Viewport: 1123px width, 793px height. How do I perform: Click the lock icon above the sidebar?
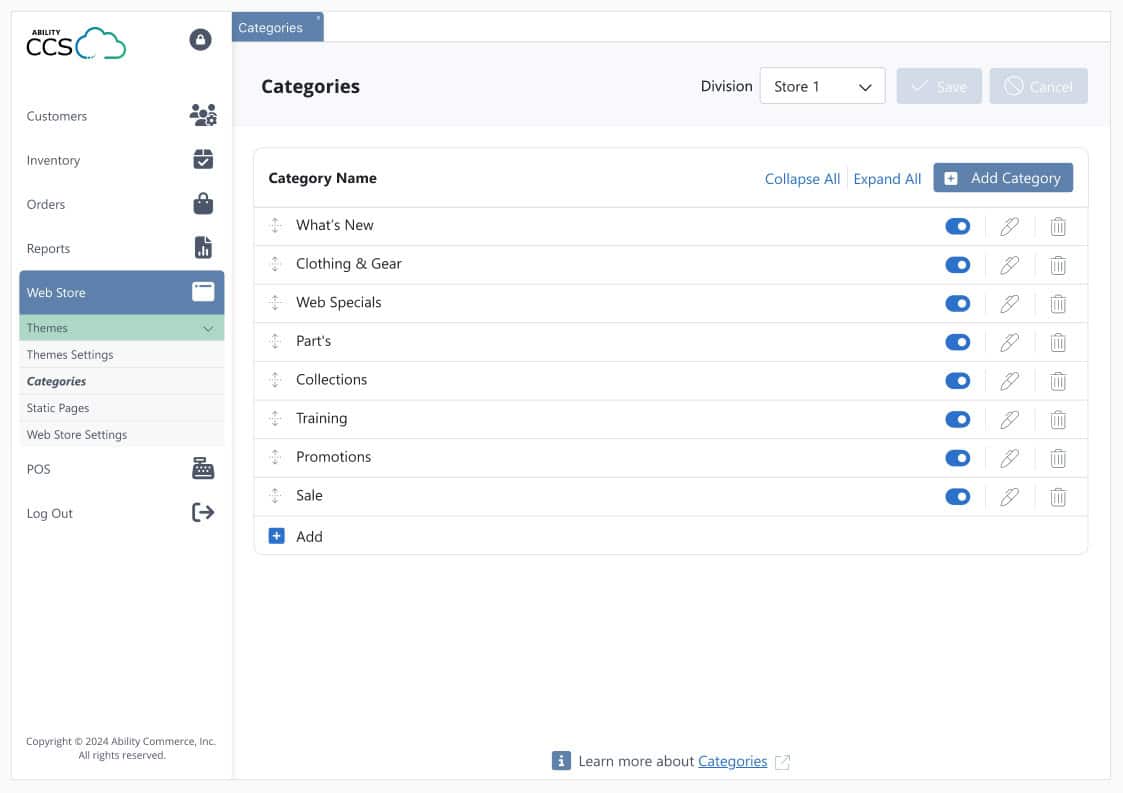click(200, 41)
